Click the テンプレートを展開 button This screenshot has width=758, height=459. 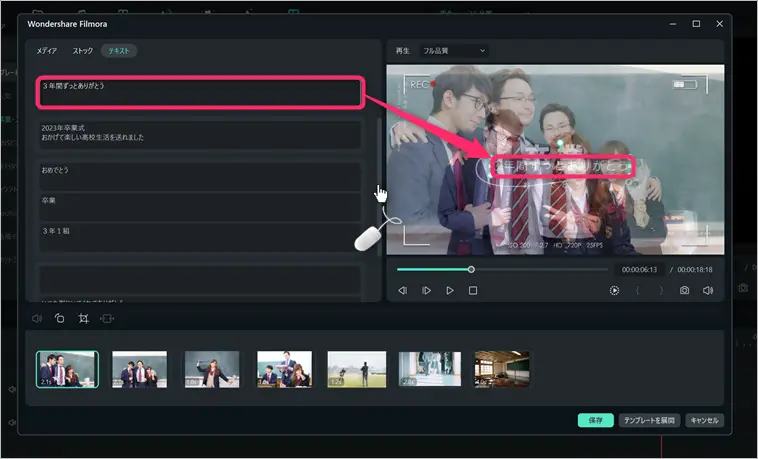pos(649,420)
